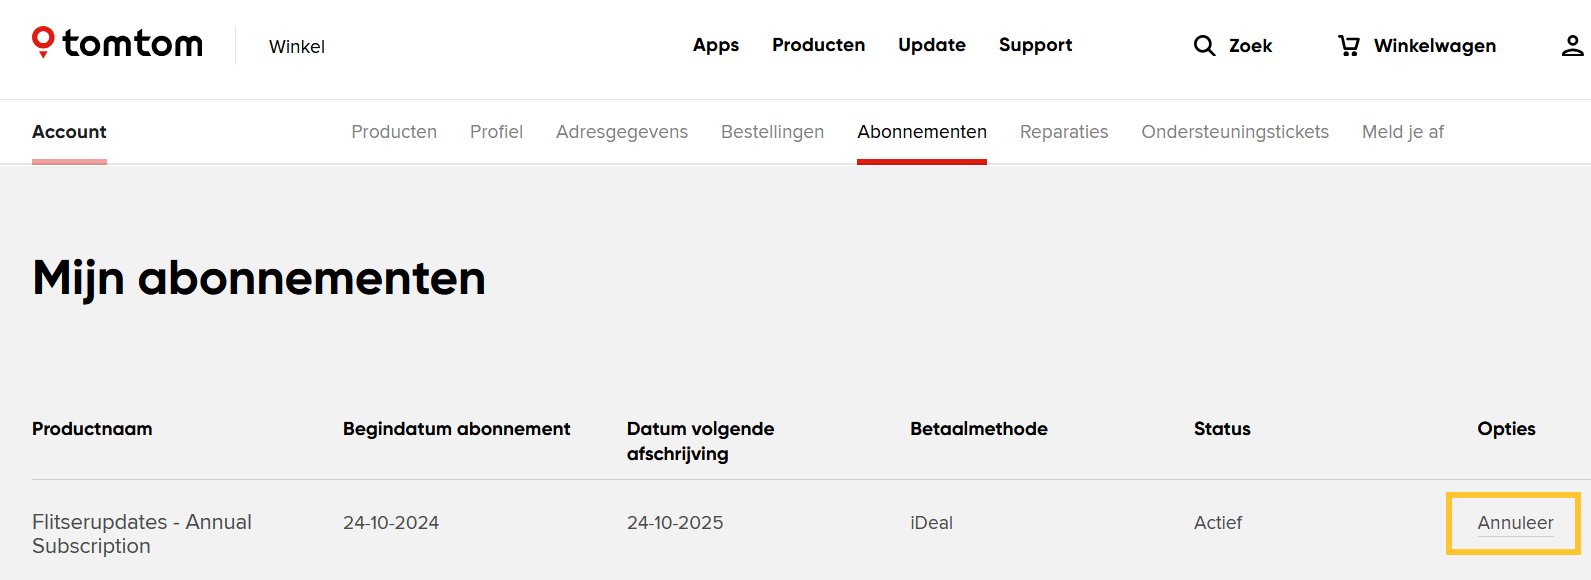The height and width of the screenshot is (580, 1591).
Task: Open the Producten menu in the header
Action: click(818, 45)
